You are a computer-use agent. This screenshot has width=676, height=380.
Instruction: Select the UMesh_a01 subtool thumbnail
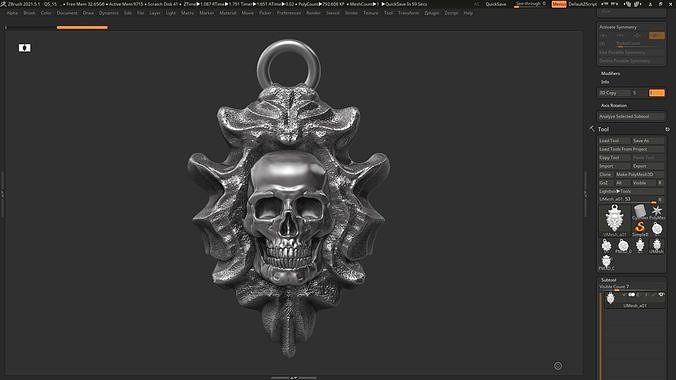click(x=610, y=298)
